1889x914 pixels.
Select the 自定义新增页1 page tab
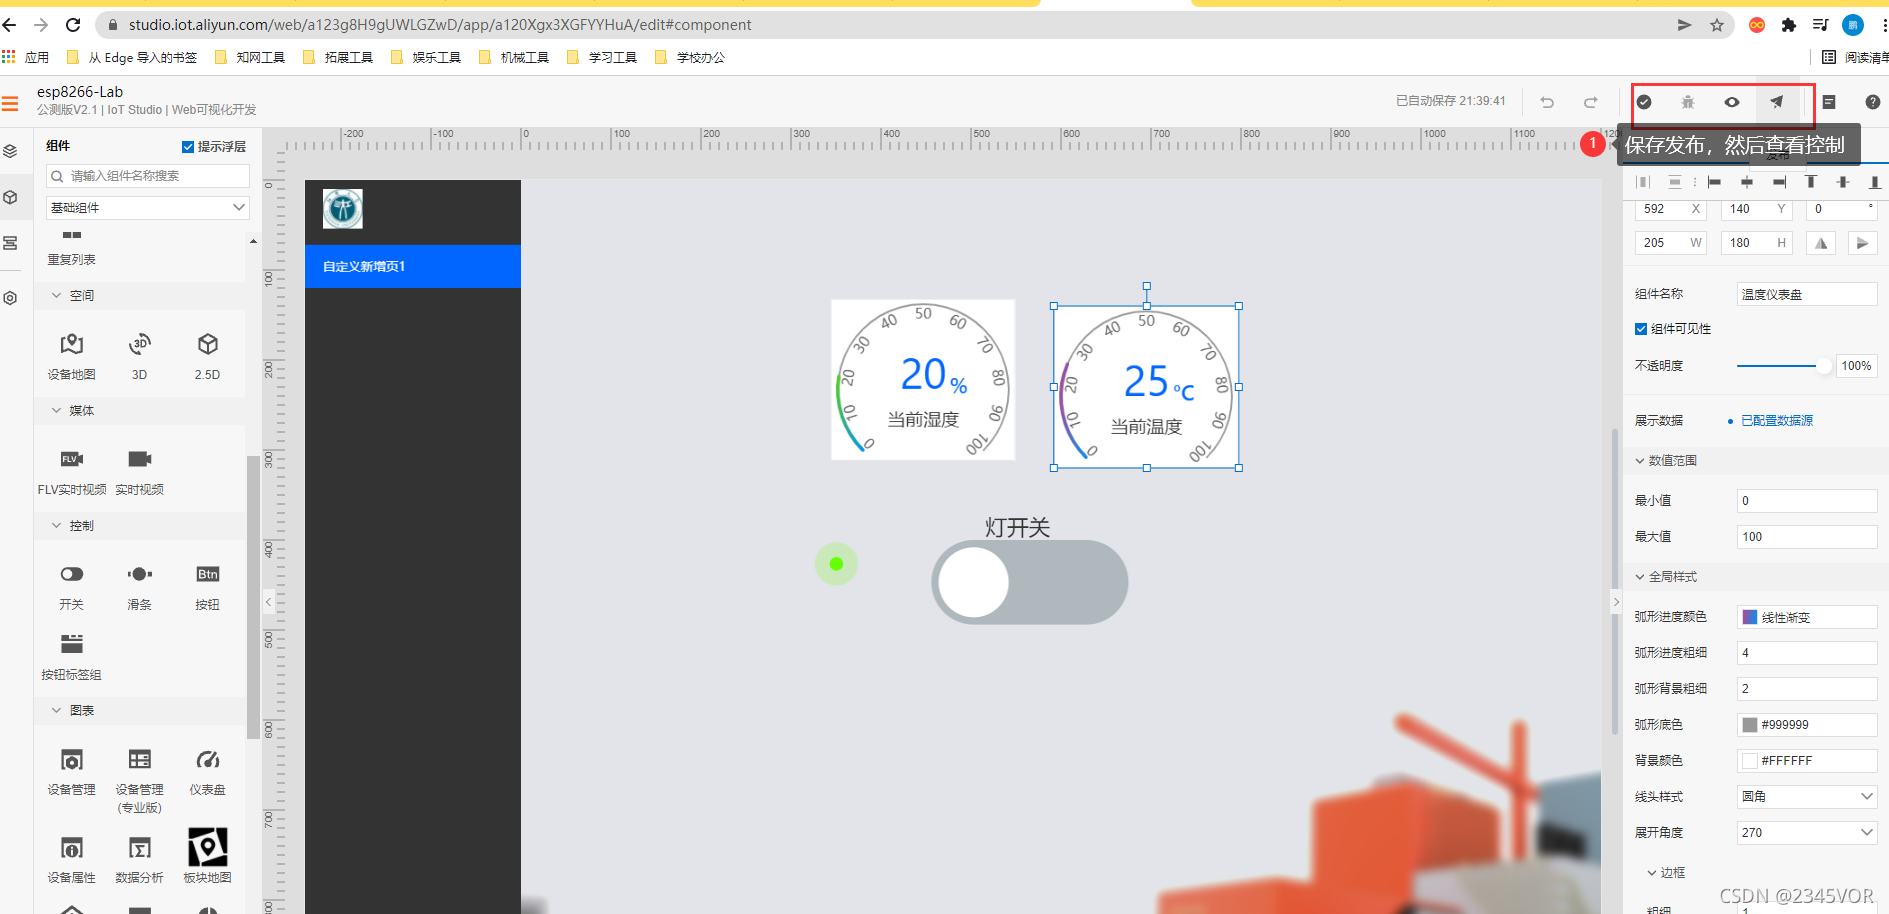413,267
